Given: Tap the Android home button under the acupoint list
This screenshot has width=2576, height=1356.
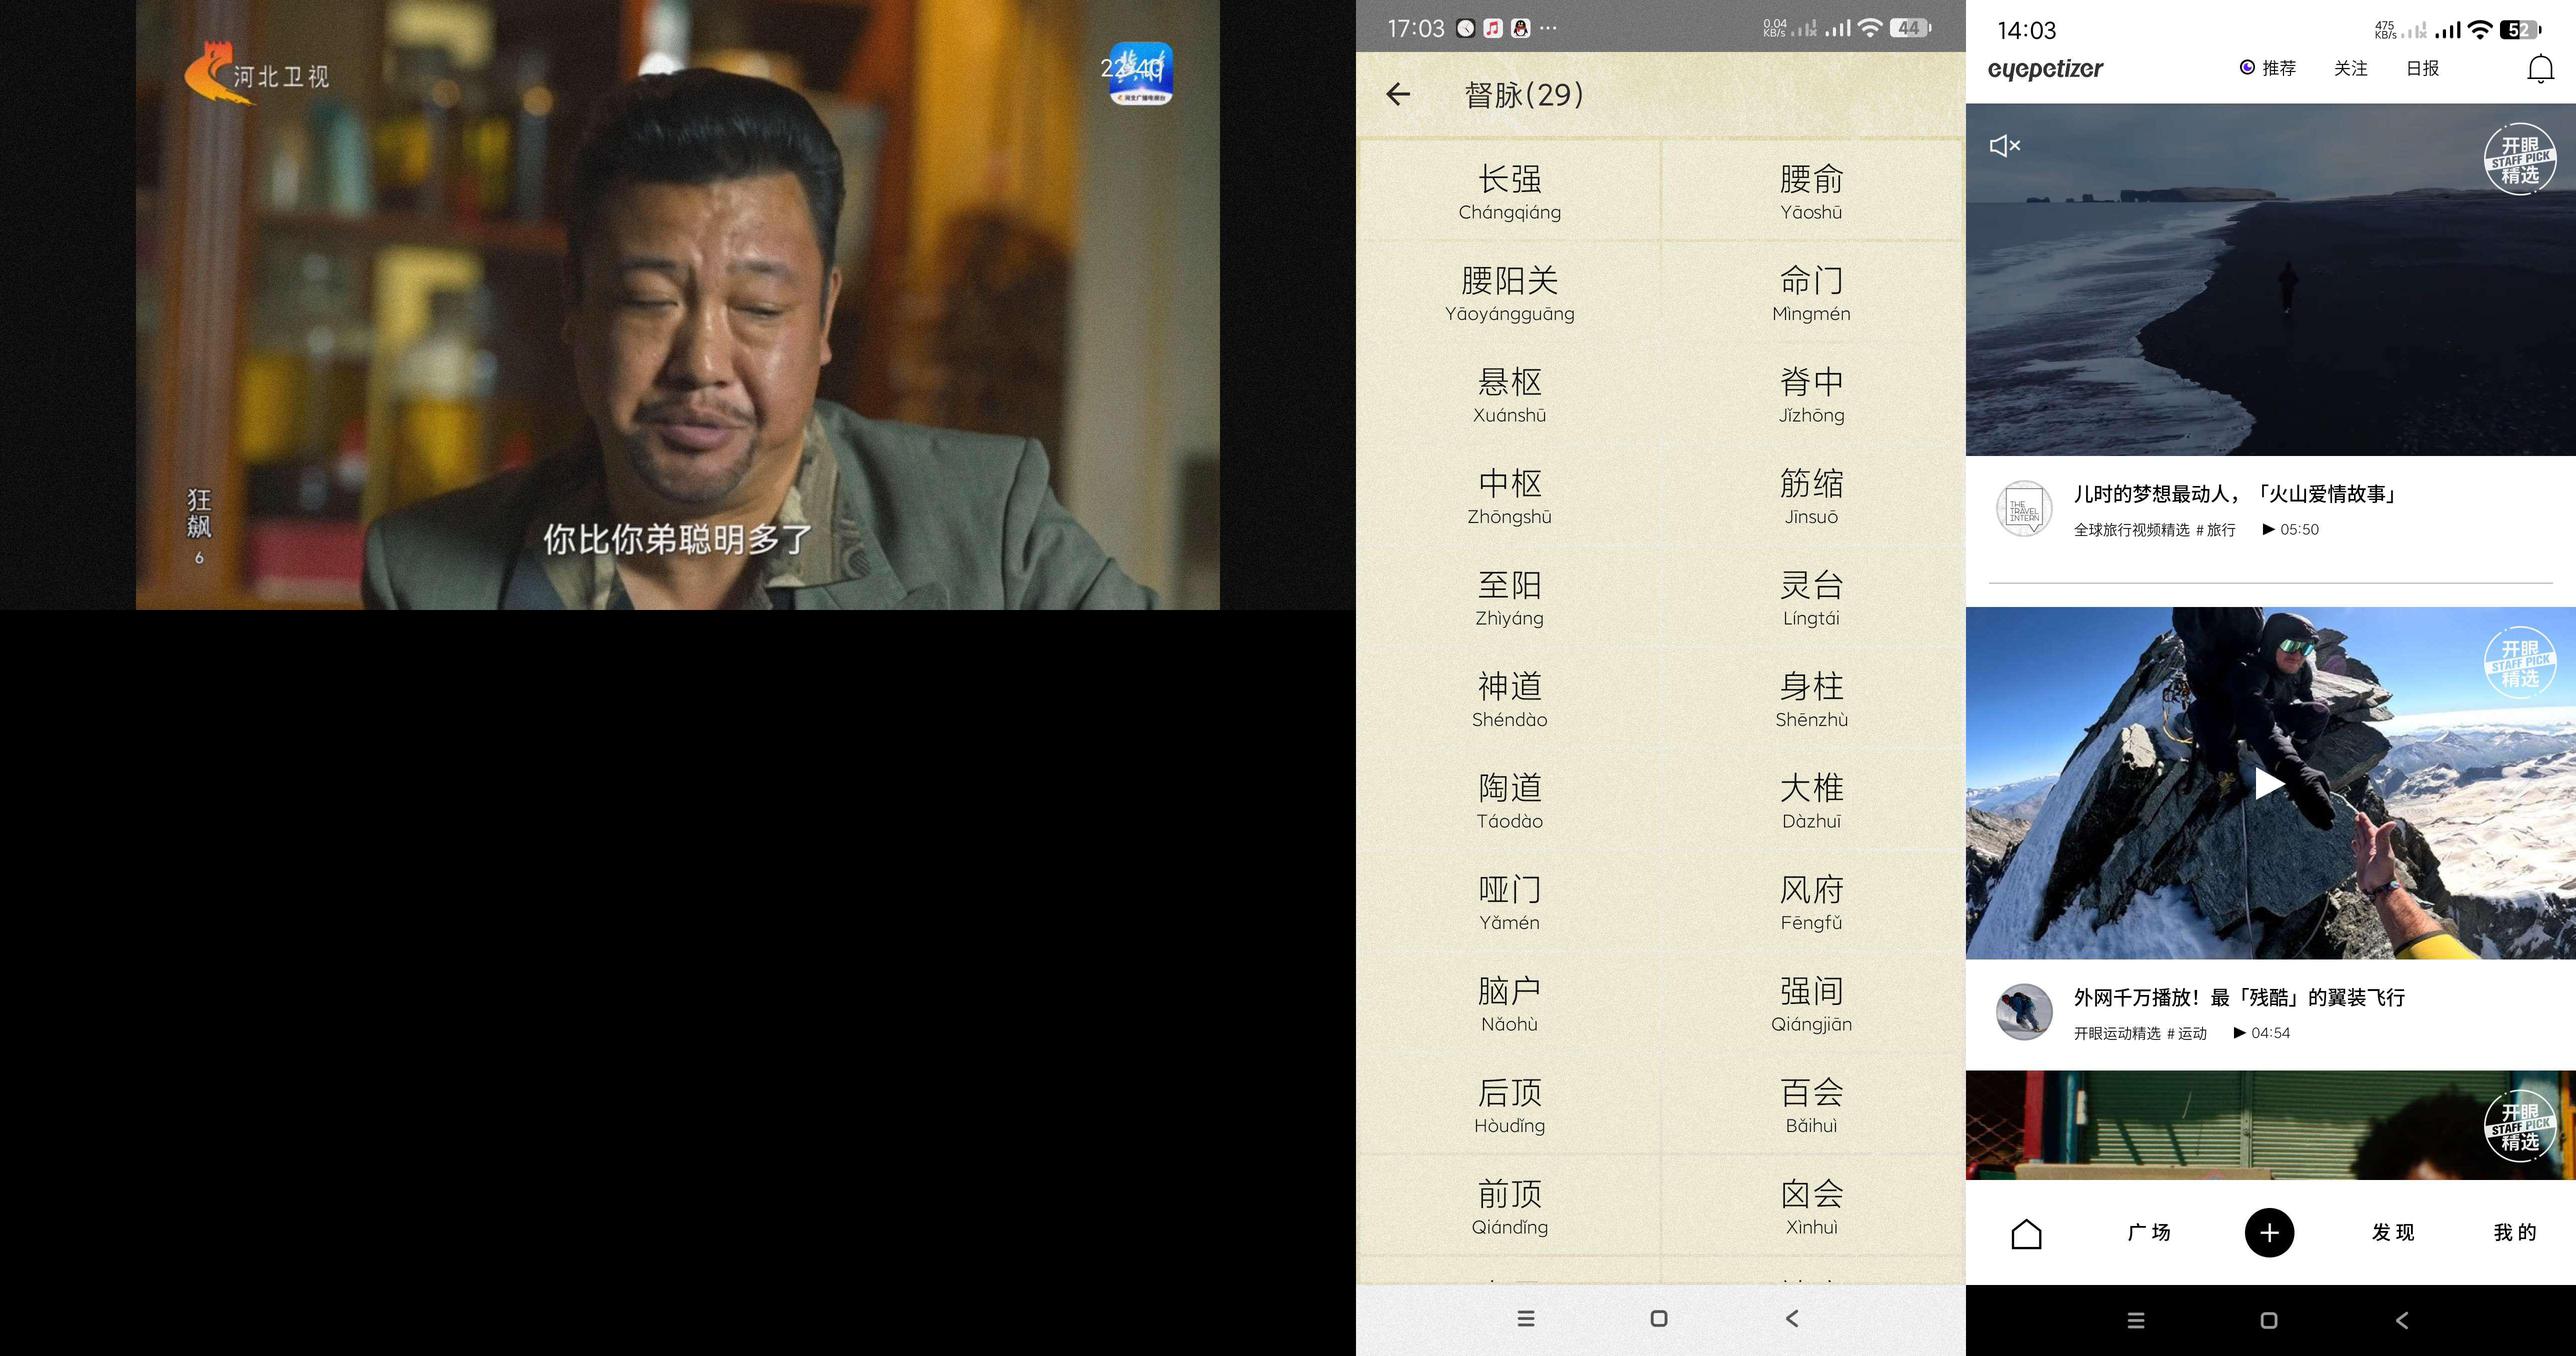Looking at the screenshot, I should click(1659, 1319).
